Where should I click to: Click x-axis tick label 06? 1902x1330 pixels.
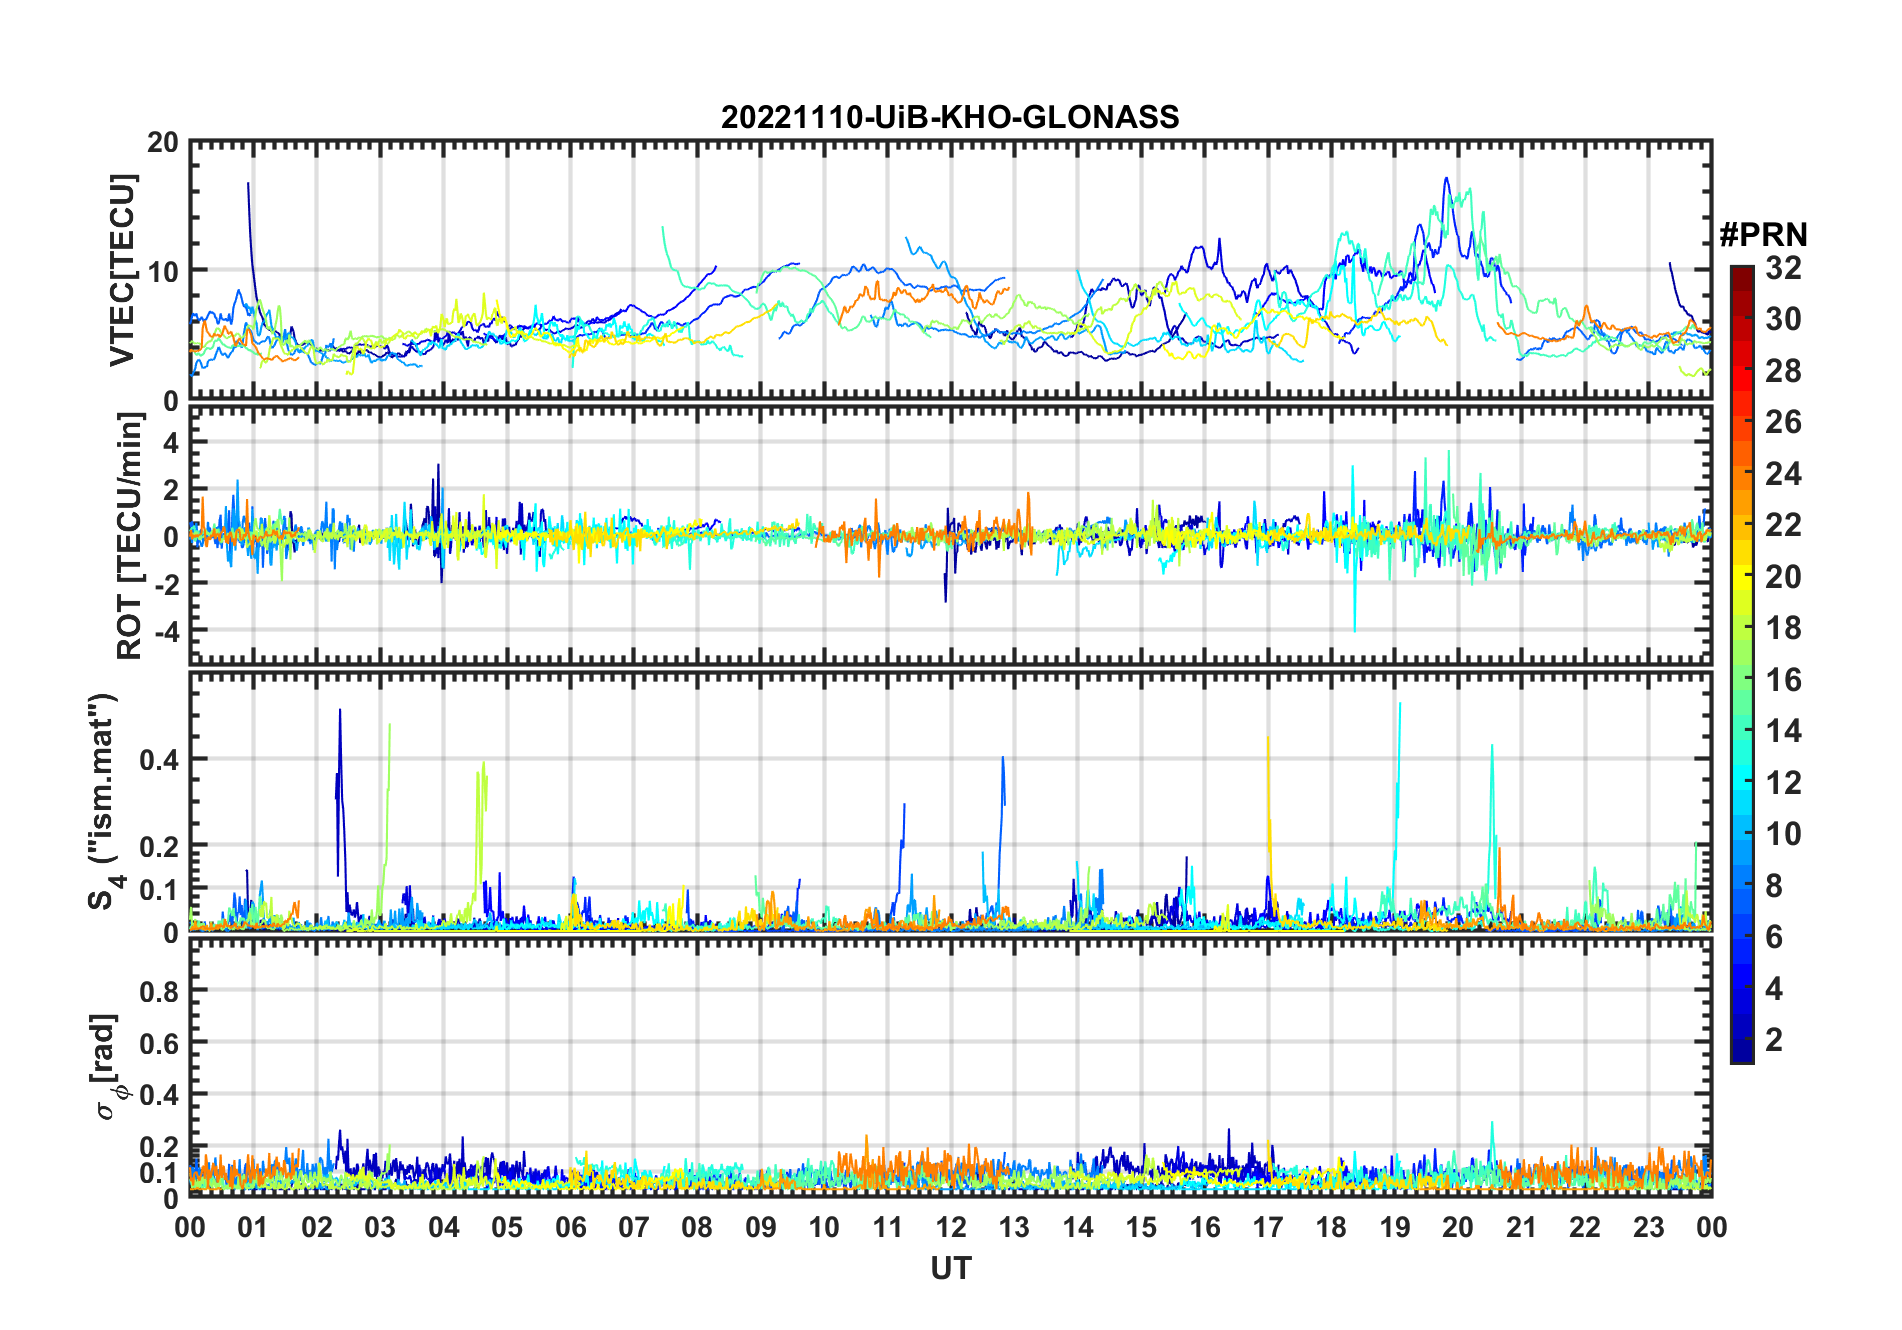(x=570, y=1227)
